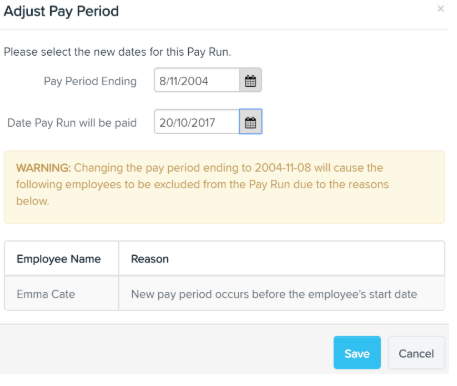This screenshot has height=386, width=457.
Task: Click the bold WARNING word in alert
Action: point(43,168)
